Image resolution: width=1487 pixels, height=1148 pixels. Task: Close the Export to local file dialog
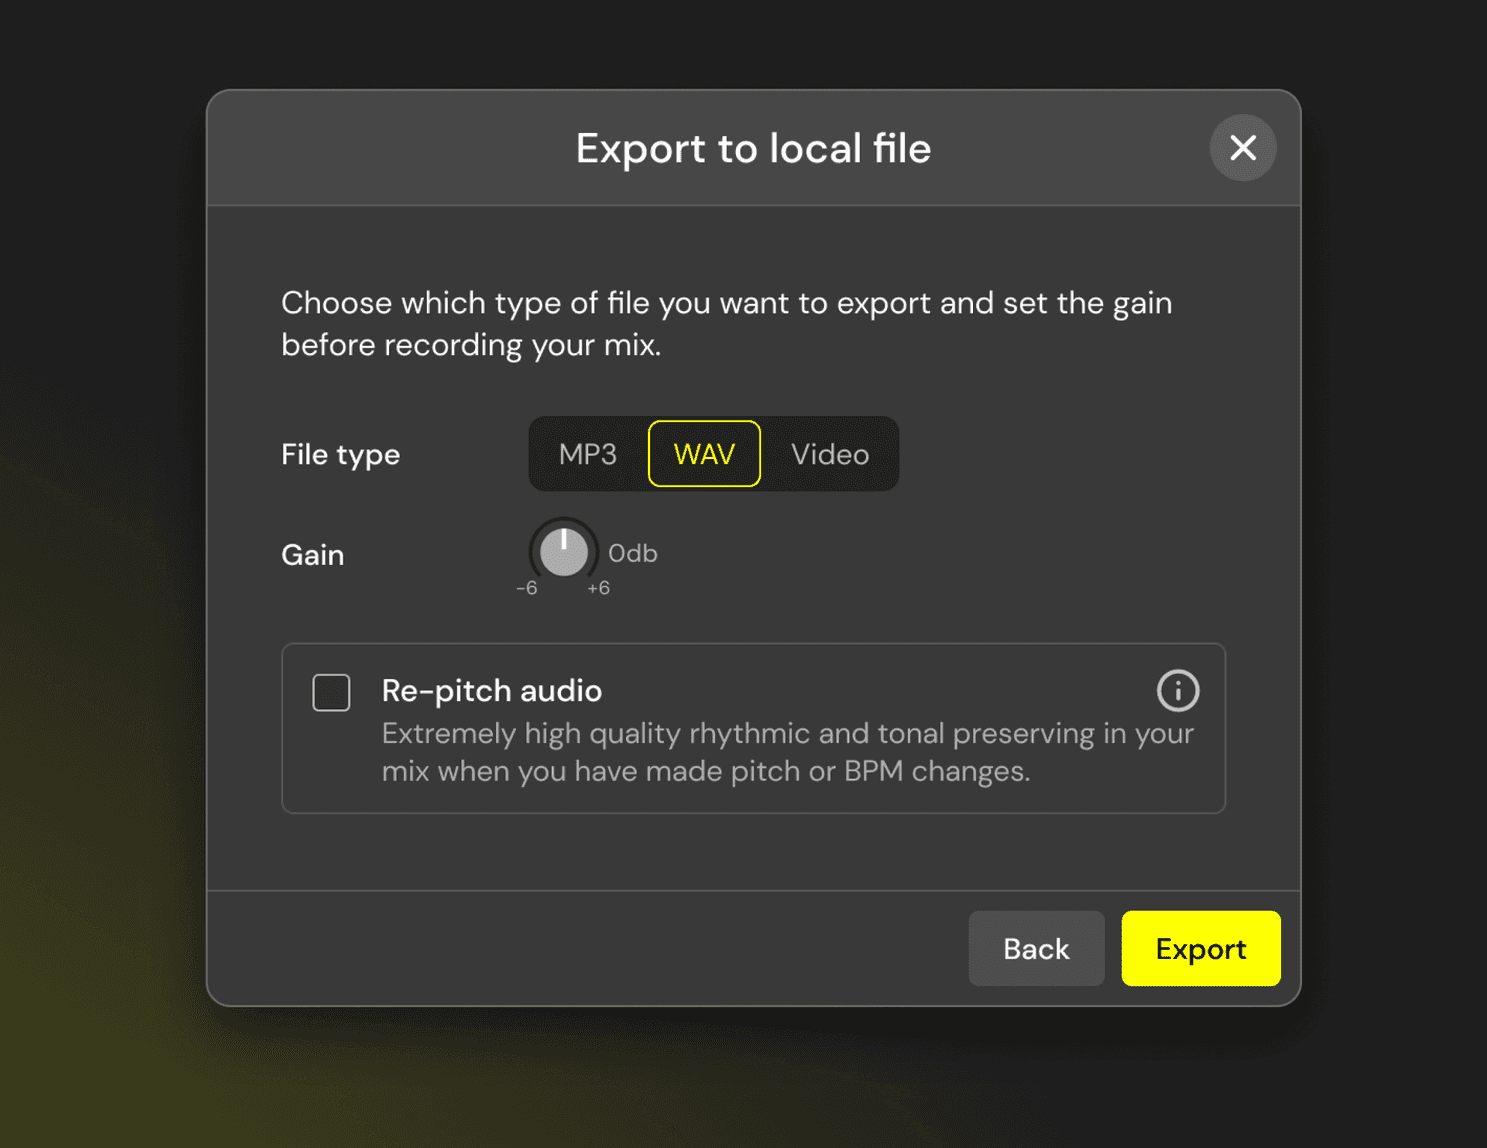[1242, 148]
